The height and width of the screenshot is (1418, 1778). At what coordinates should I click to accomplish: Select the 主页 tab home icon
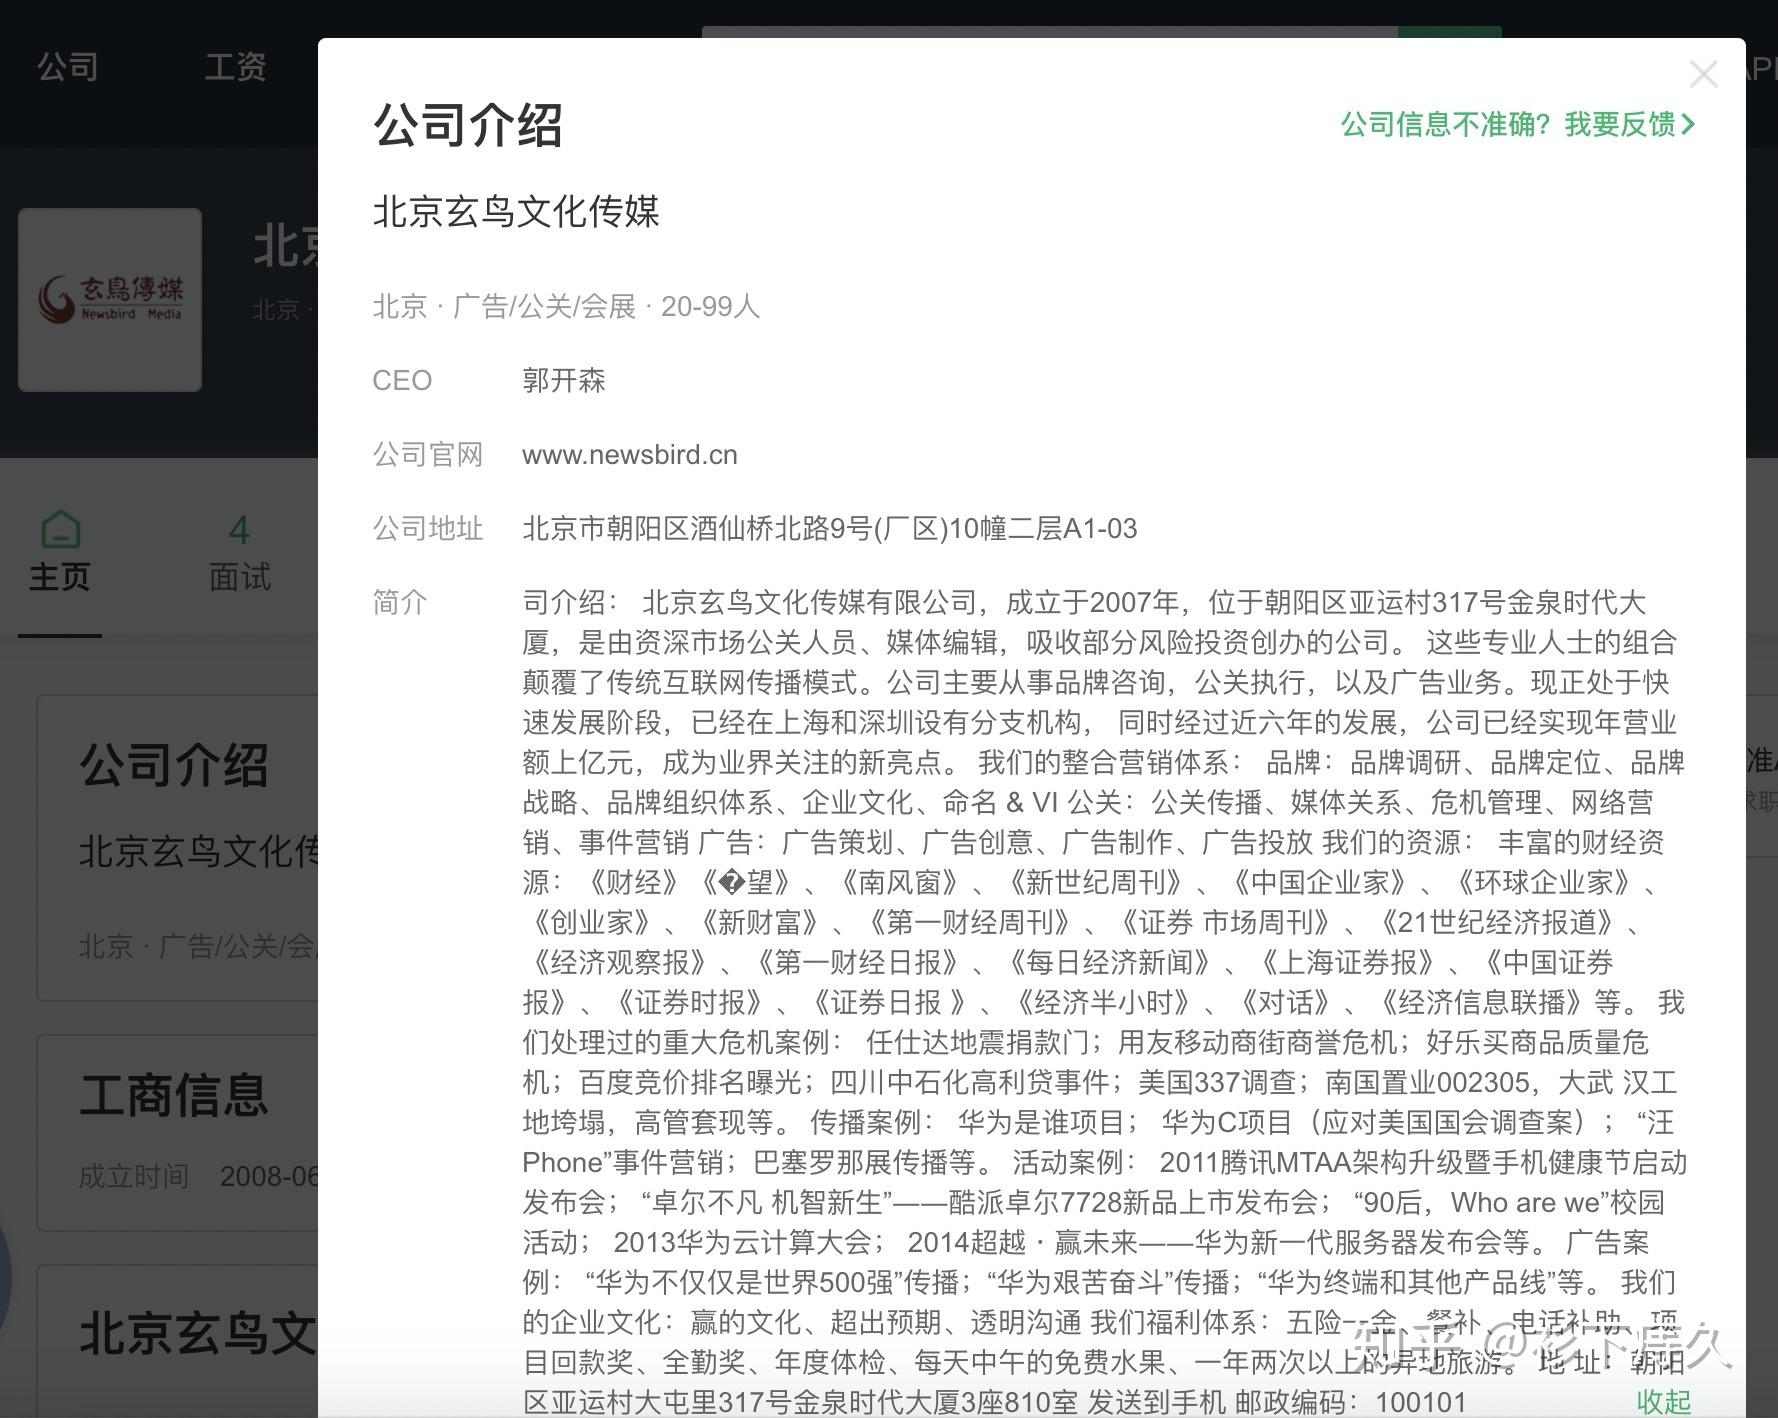click(60, 530)
